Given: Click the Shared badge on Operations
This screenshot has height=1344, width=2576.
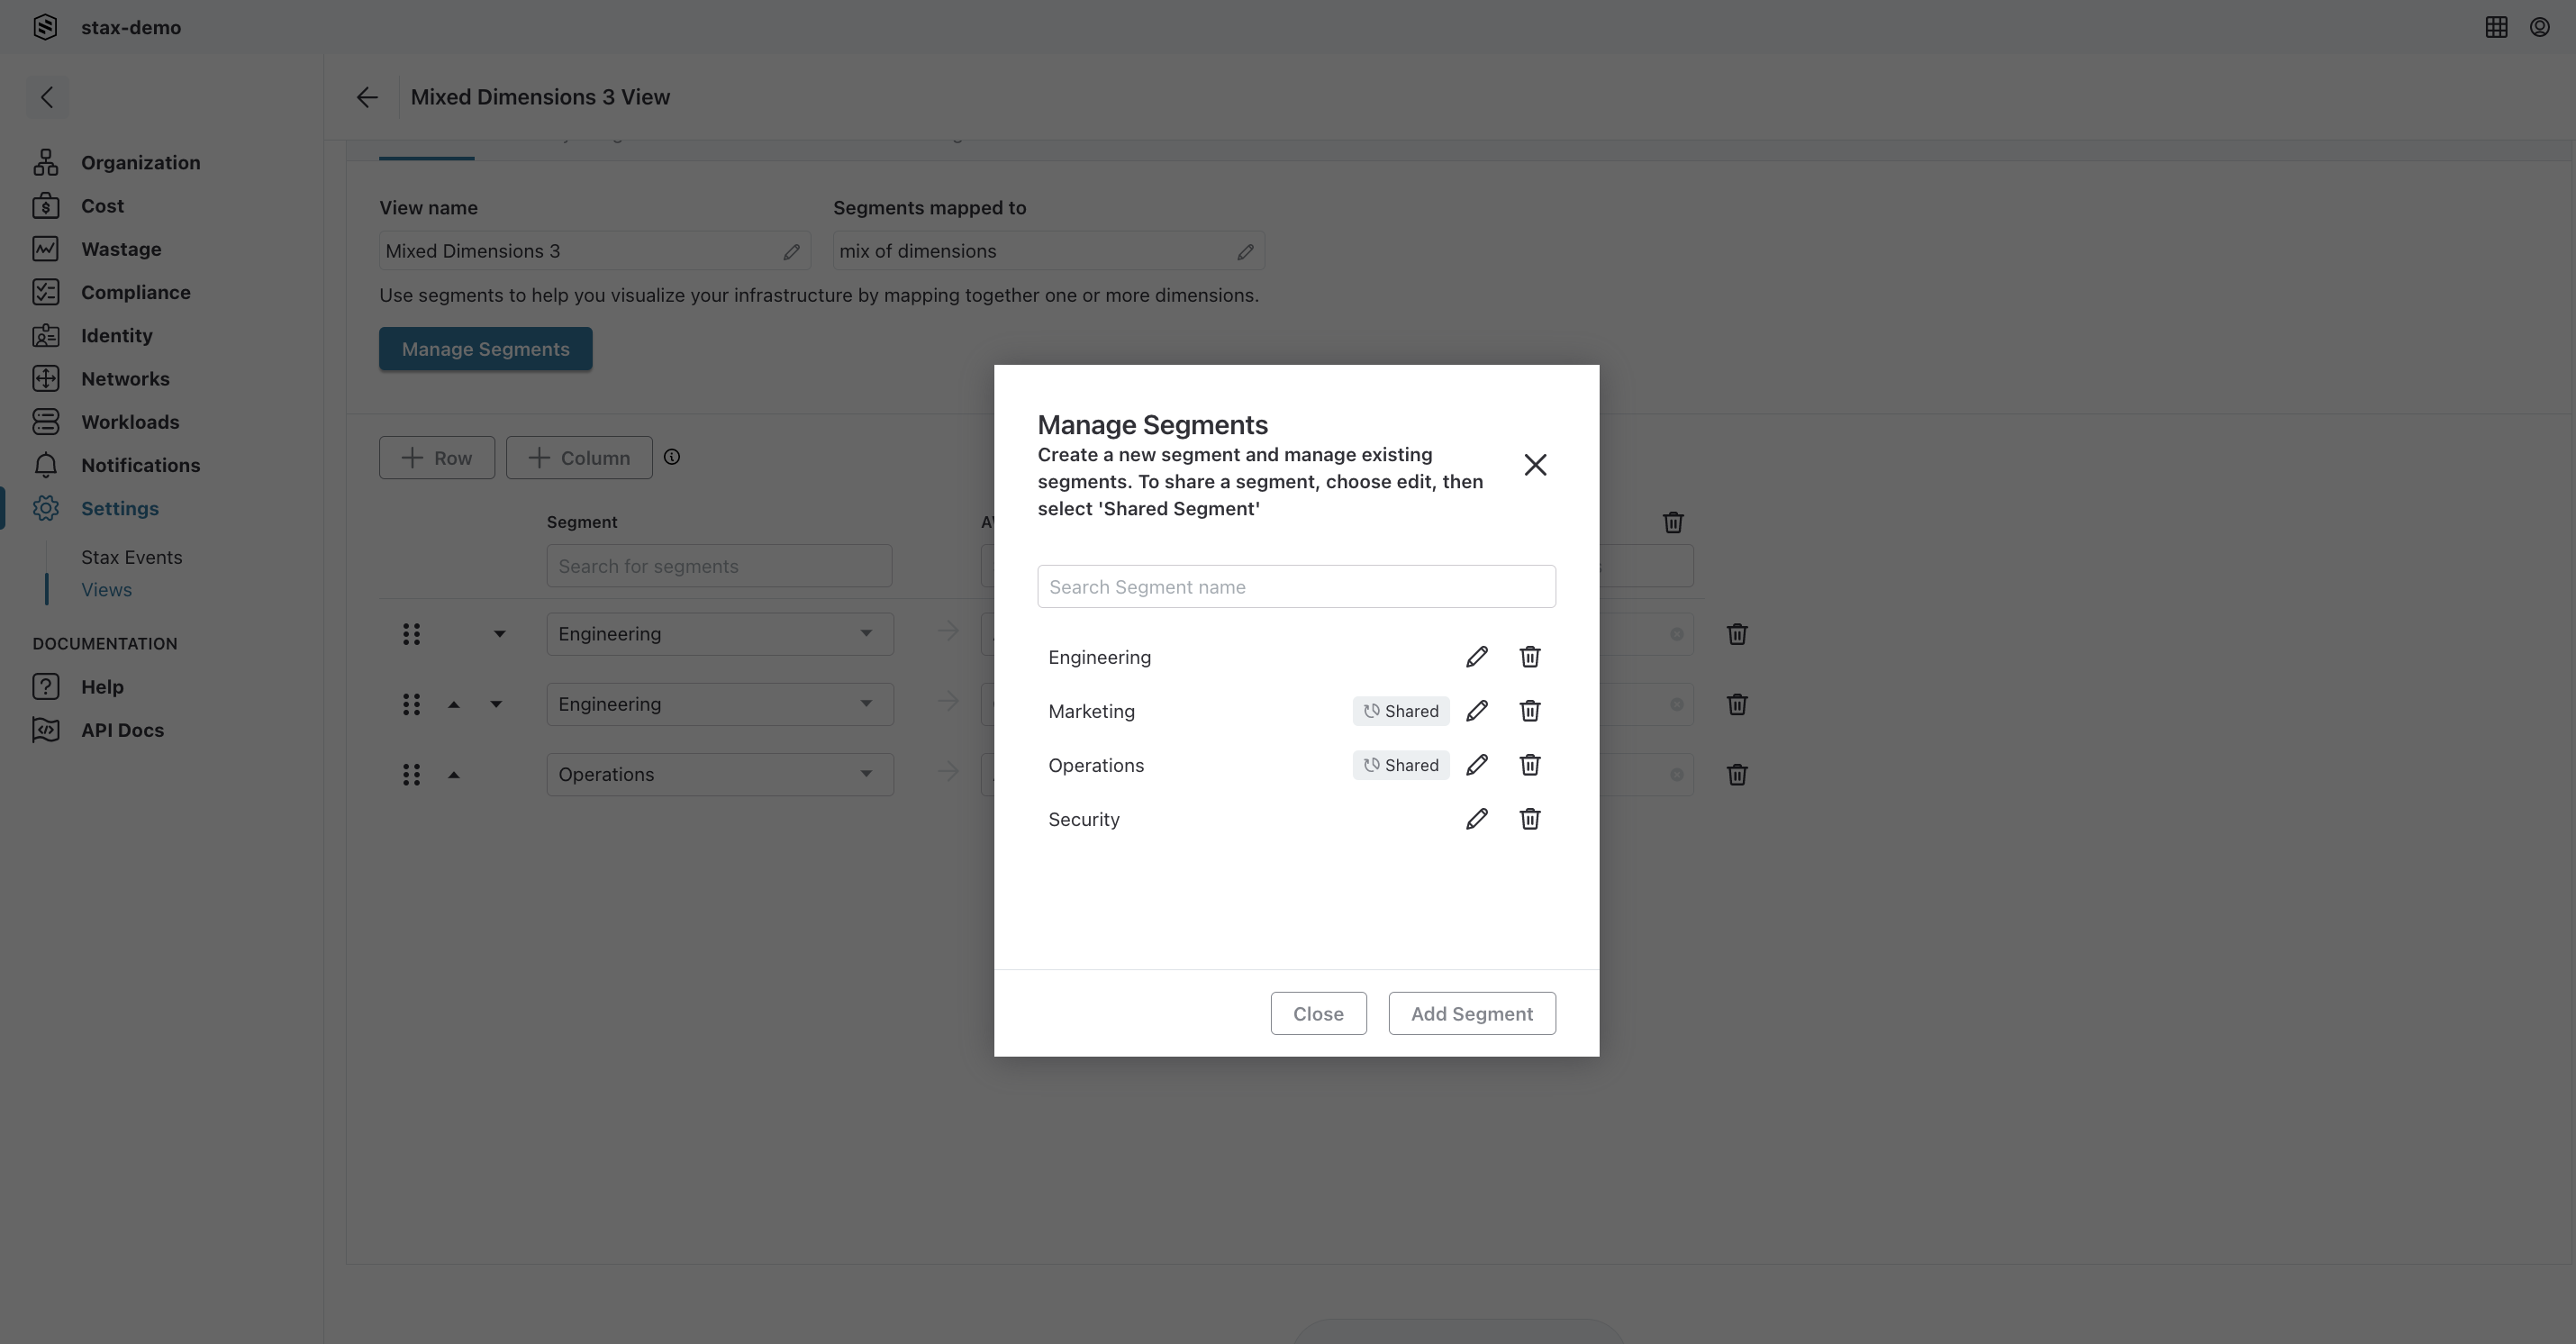Looking at the screenshot, I should point(1401,765).
